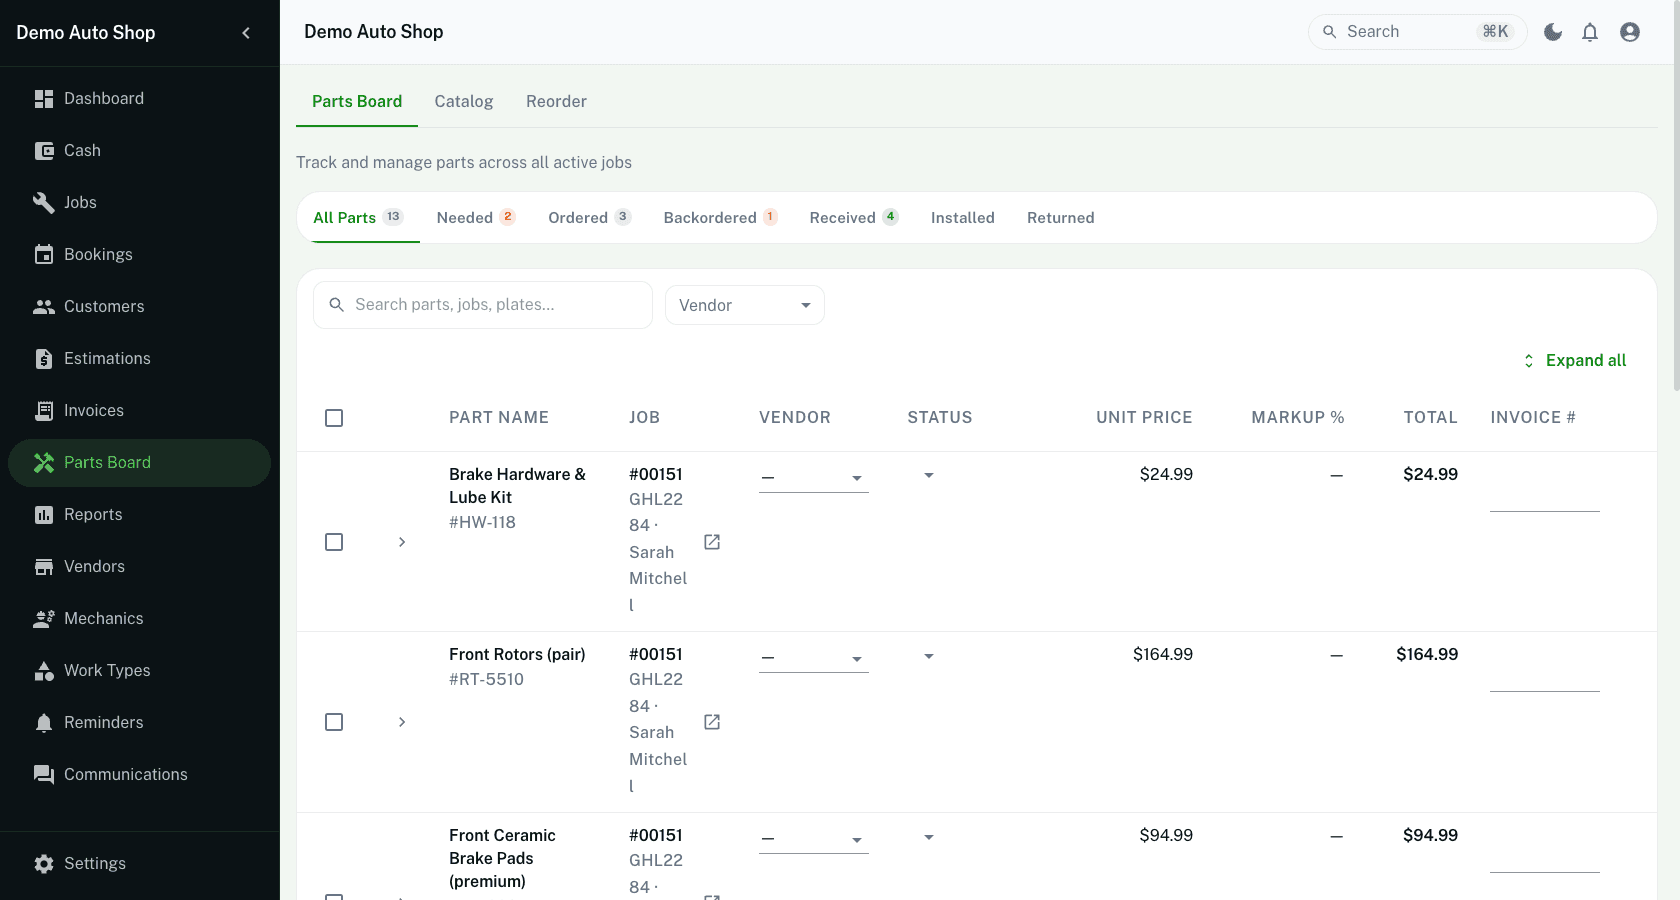Screen dimensions: 1680x900
Task: Click the UNIT PRICE column header
Action: pos(1144,417)
